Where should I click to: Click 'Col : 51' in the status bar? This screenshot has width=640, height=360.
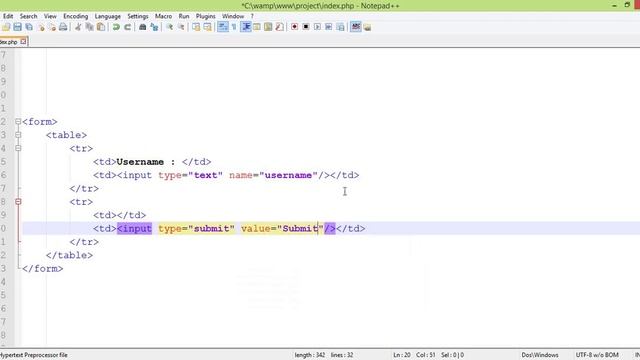pyautogui.click(x=426, y=355)
